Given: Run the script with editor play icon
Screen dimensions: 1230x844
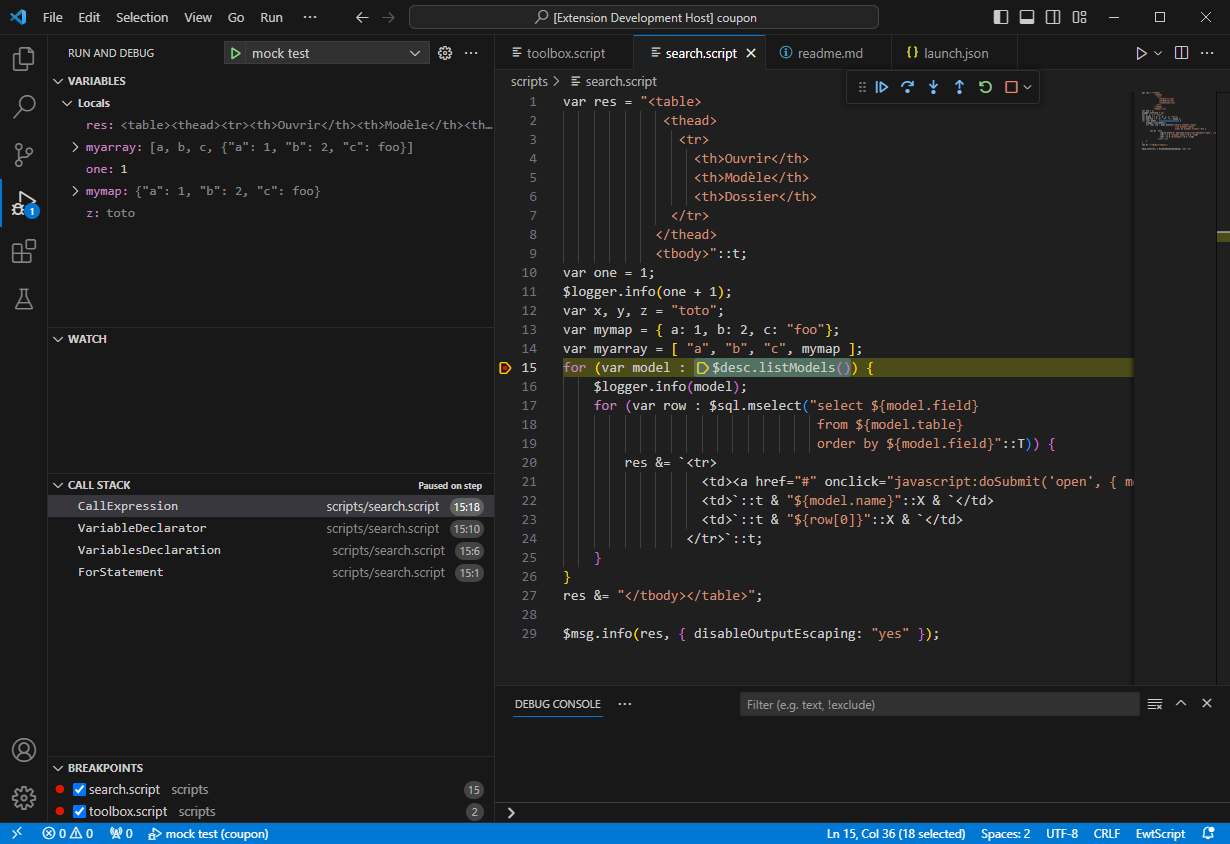Looking at the screenshot, I should click(x=1141, y=53).
